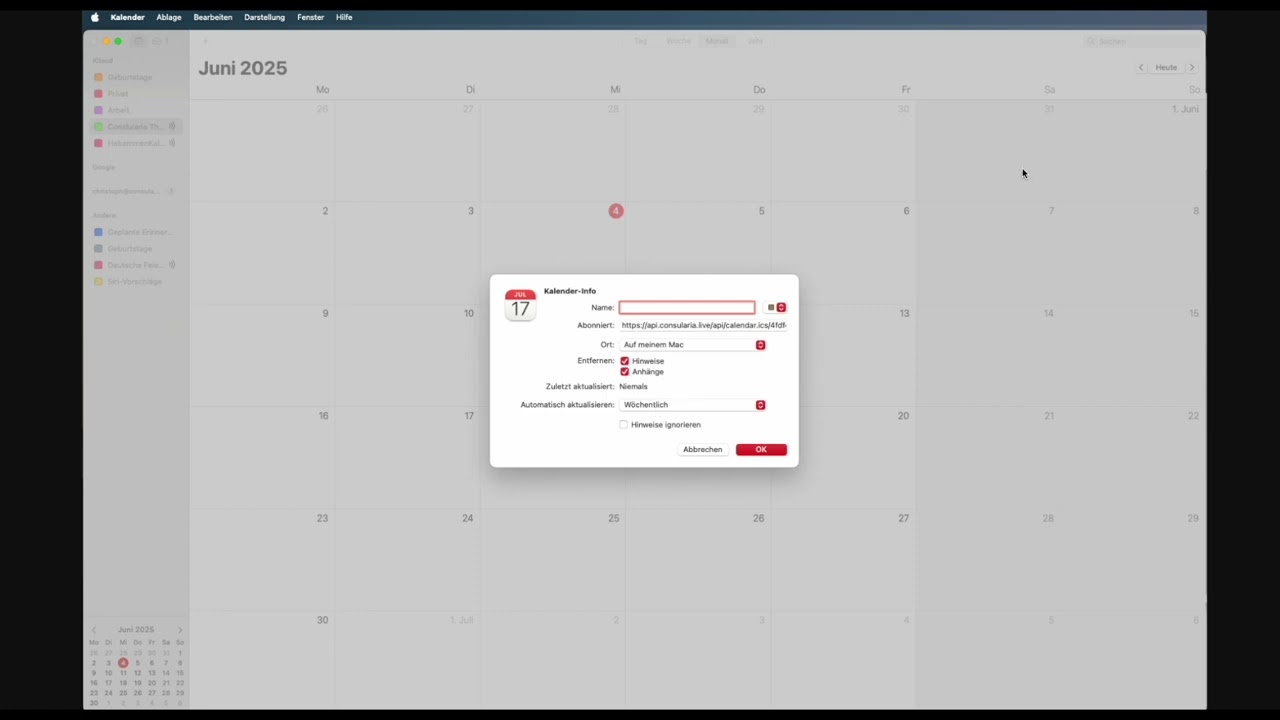This screenshot has width=1280, height=720.
Task: Toggle the HebammenKal calendar checkbox
Action: point(98,143)
